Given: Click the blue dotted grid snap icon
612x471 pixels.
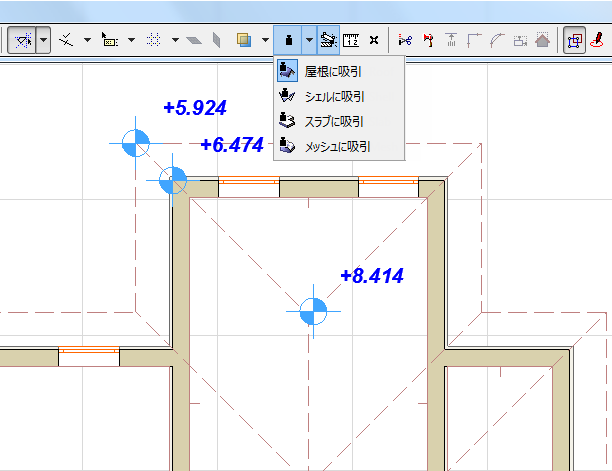Looking at the screenshot, I should (x=154, y=40).
